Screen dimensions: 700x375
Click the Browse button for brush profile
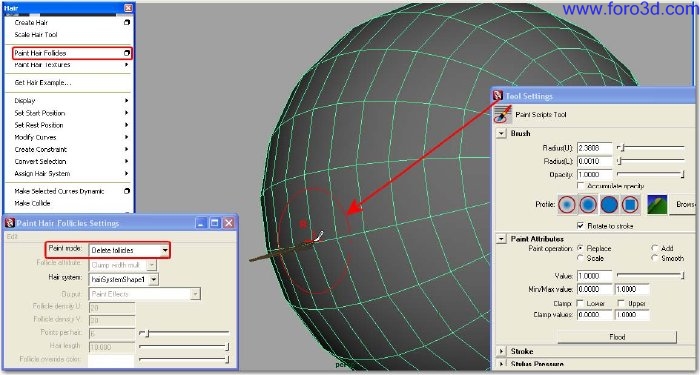[x=684, y=204]
